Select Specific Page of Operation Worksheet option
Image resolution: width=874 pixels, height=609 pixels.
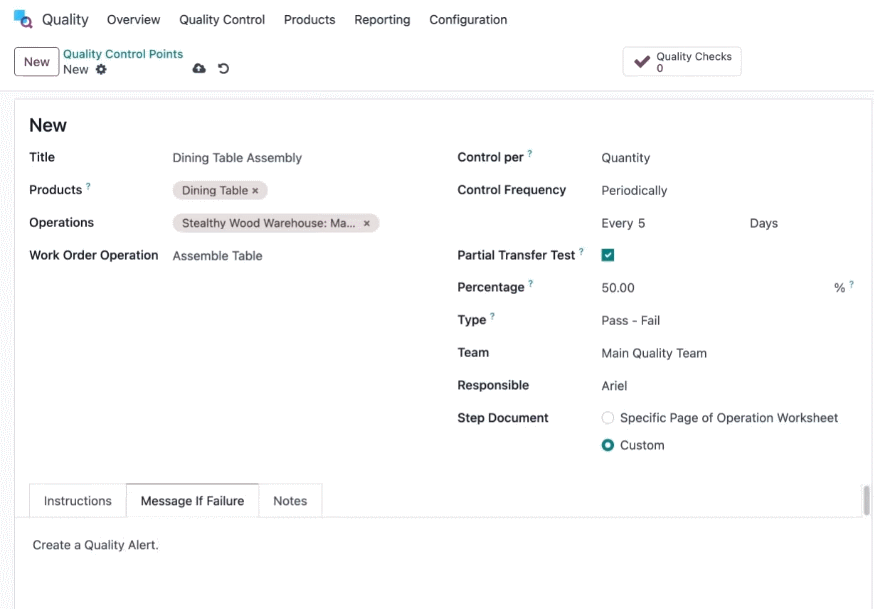608,418
